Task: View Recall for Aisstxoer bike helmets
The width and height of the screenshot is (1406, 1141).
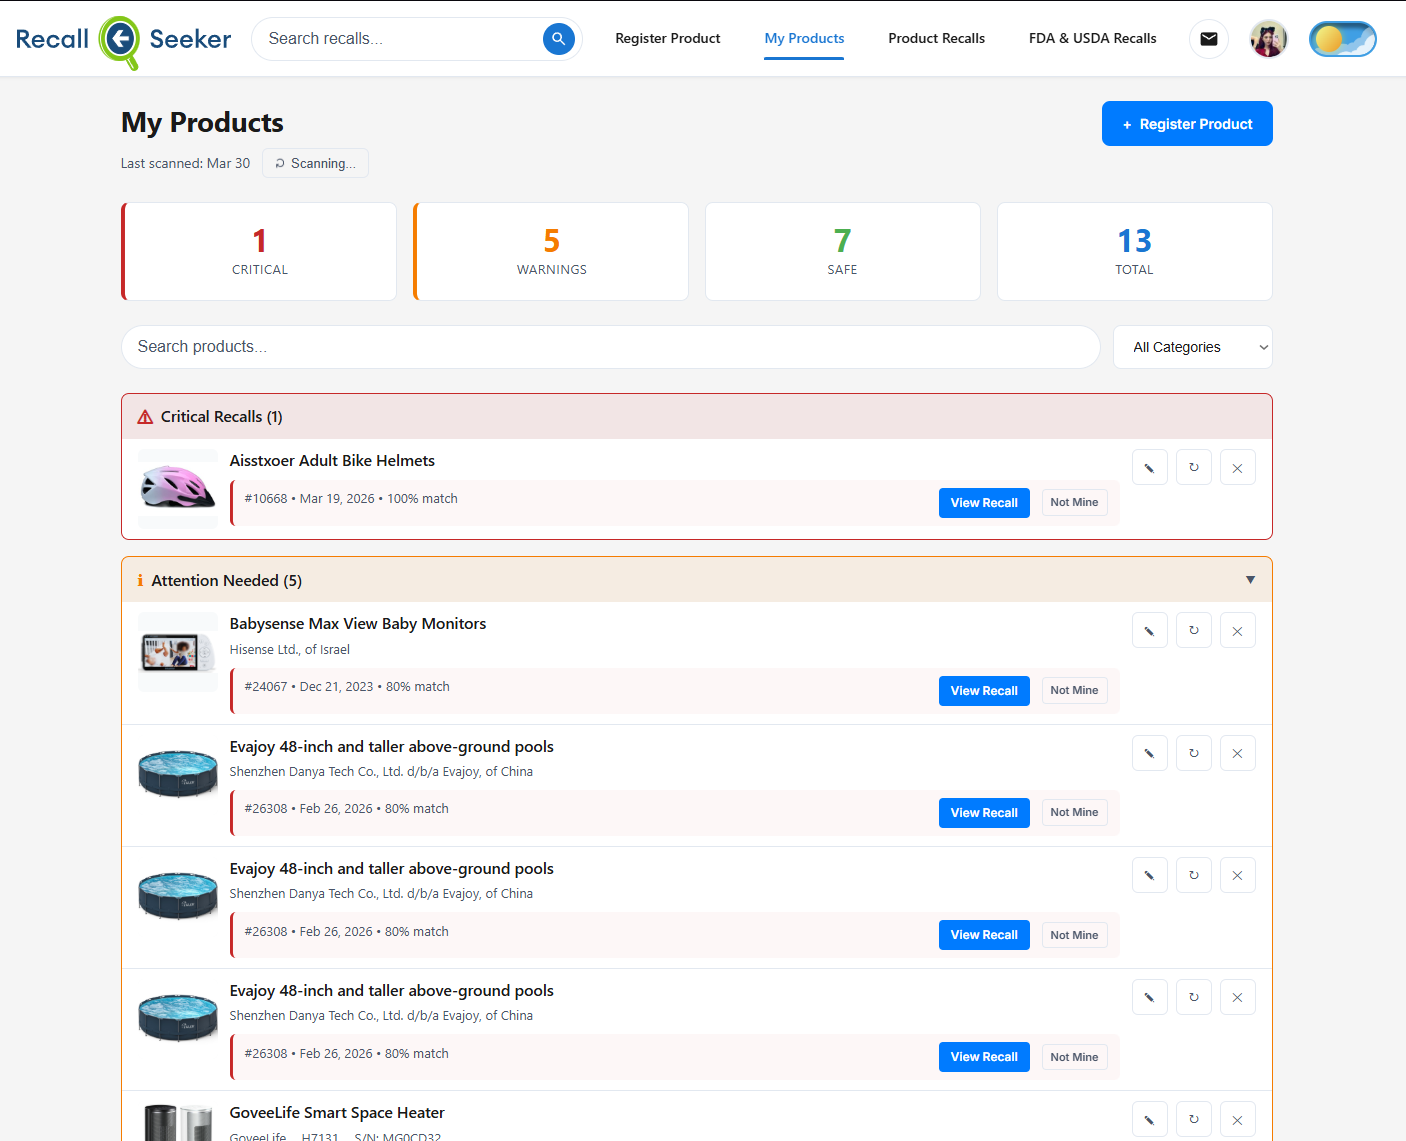Action: pos(983,502)
